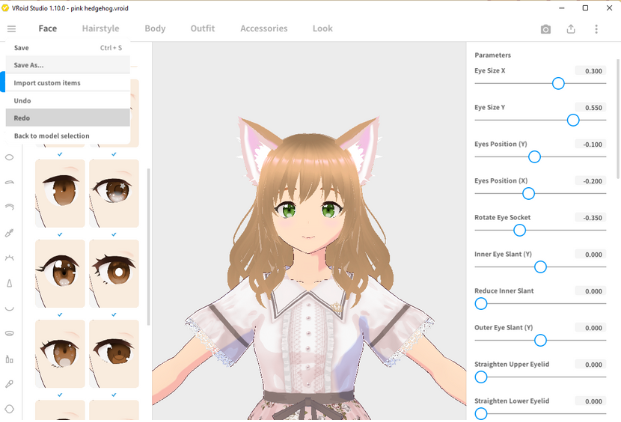The height and width of the screenshot is (422, 621).
Task: Click the Eye Size Y slider handle
Action: tap(573, 120)
